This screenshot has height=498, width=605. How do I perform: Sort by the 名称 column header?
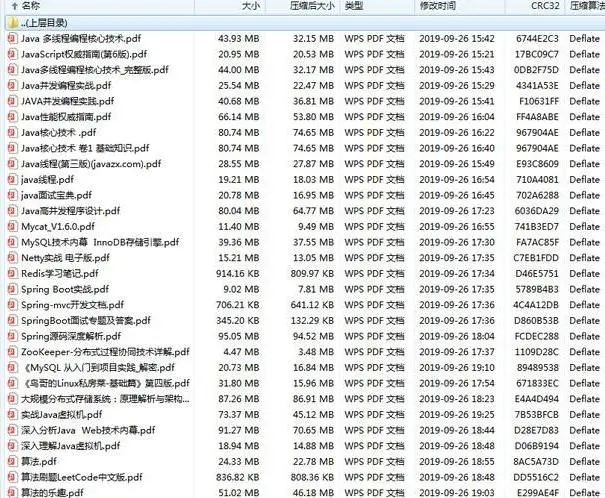(31, 6)
